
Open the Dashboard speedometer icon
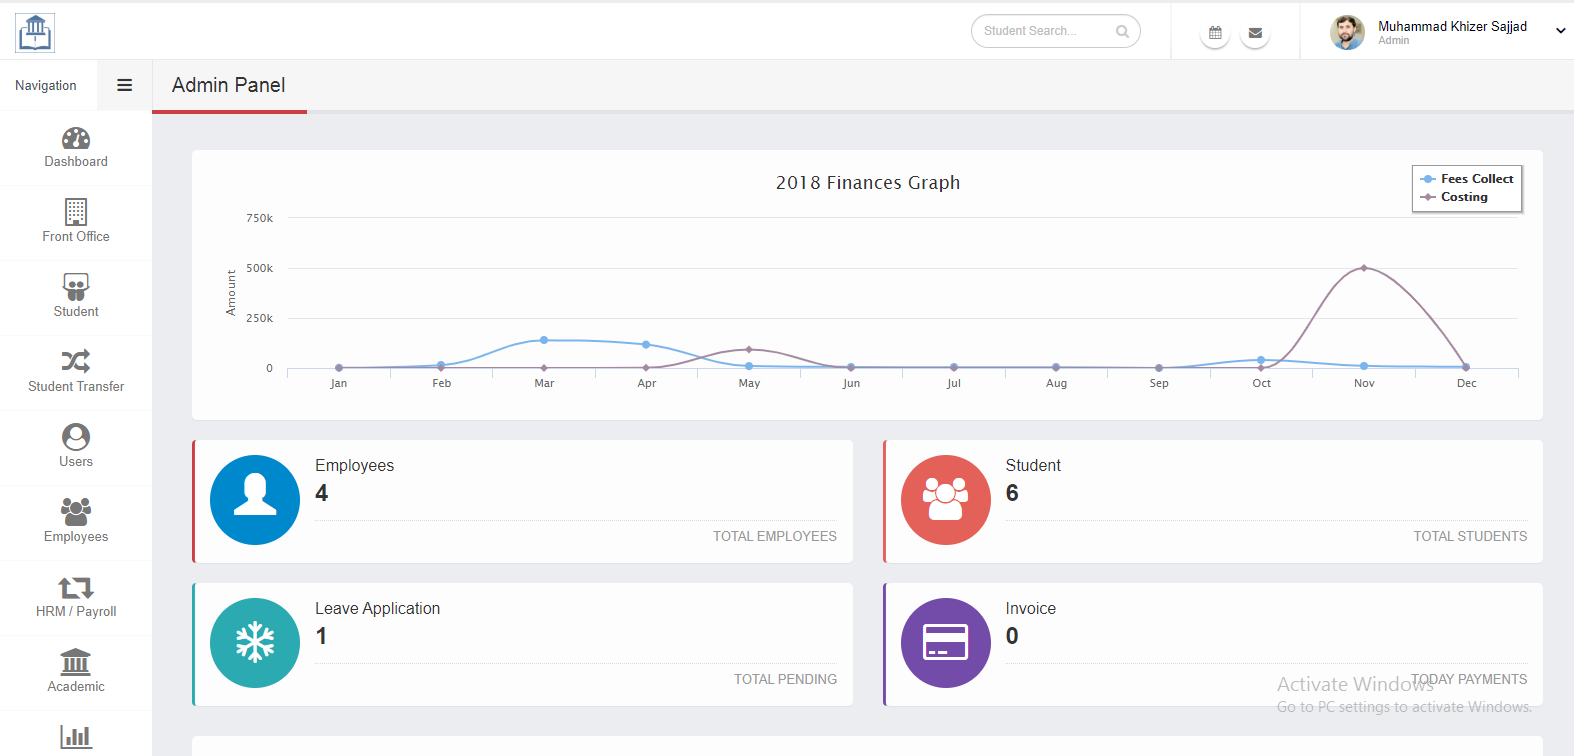76,139
